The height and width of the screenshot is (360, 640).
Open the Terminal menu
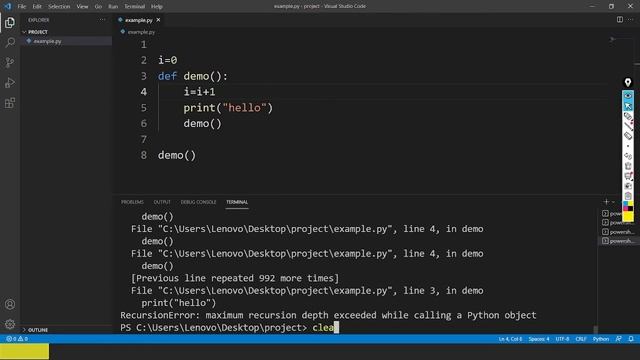tap(134, 7)
